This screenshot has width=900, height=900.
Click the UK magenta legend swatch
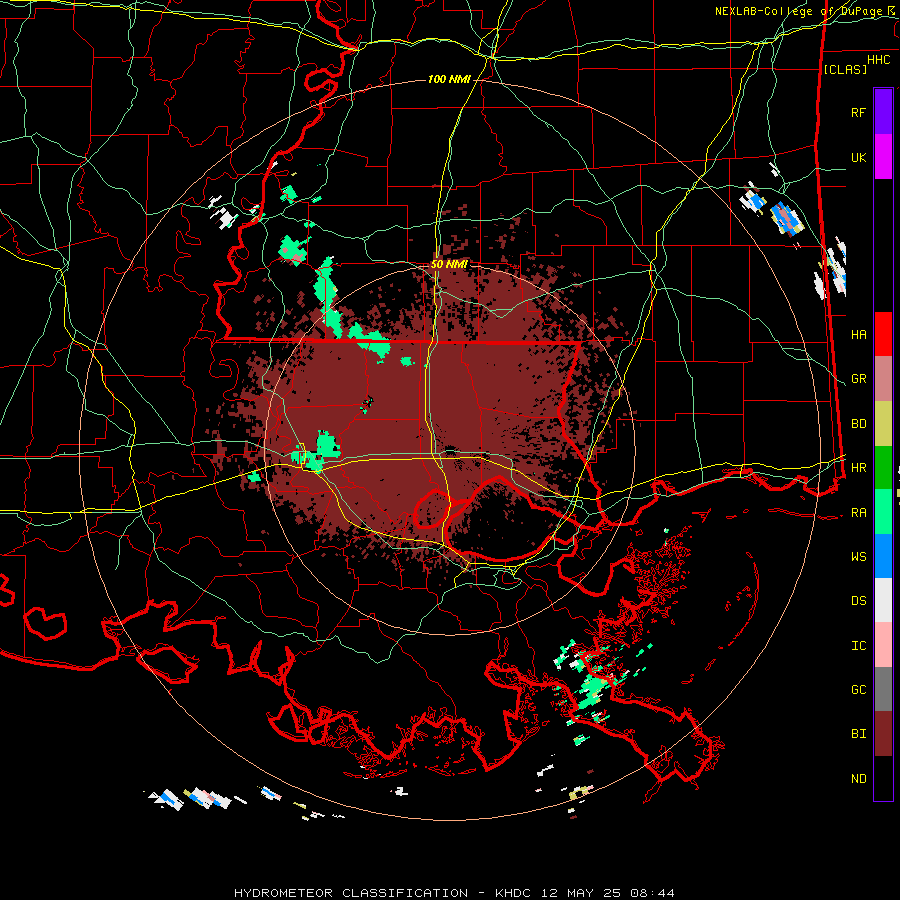pyautogui.click(x=883, y=157)
